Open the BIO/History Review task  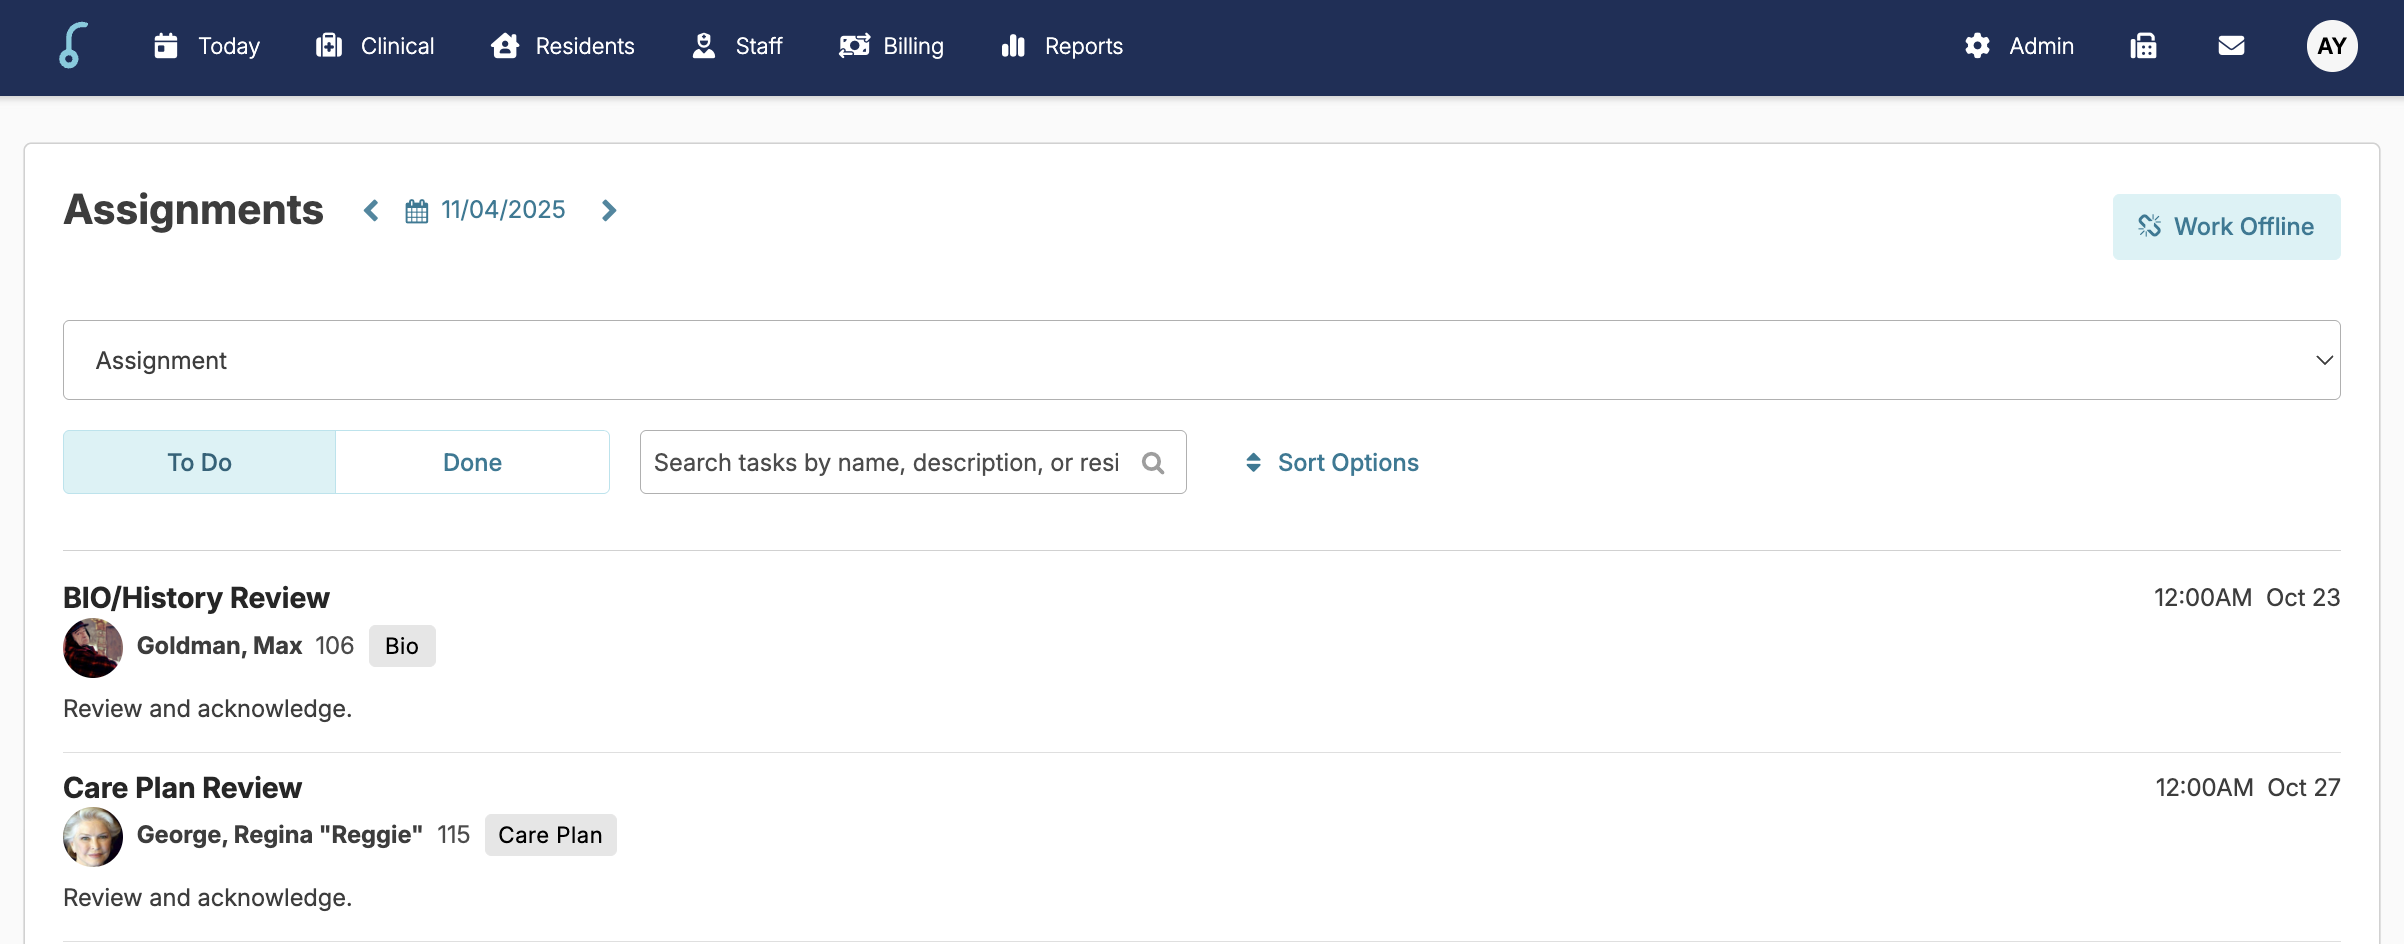click(x=196, y=597)
